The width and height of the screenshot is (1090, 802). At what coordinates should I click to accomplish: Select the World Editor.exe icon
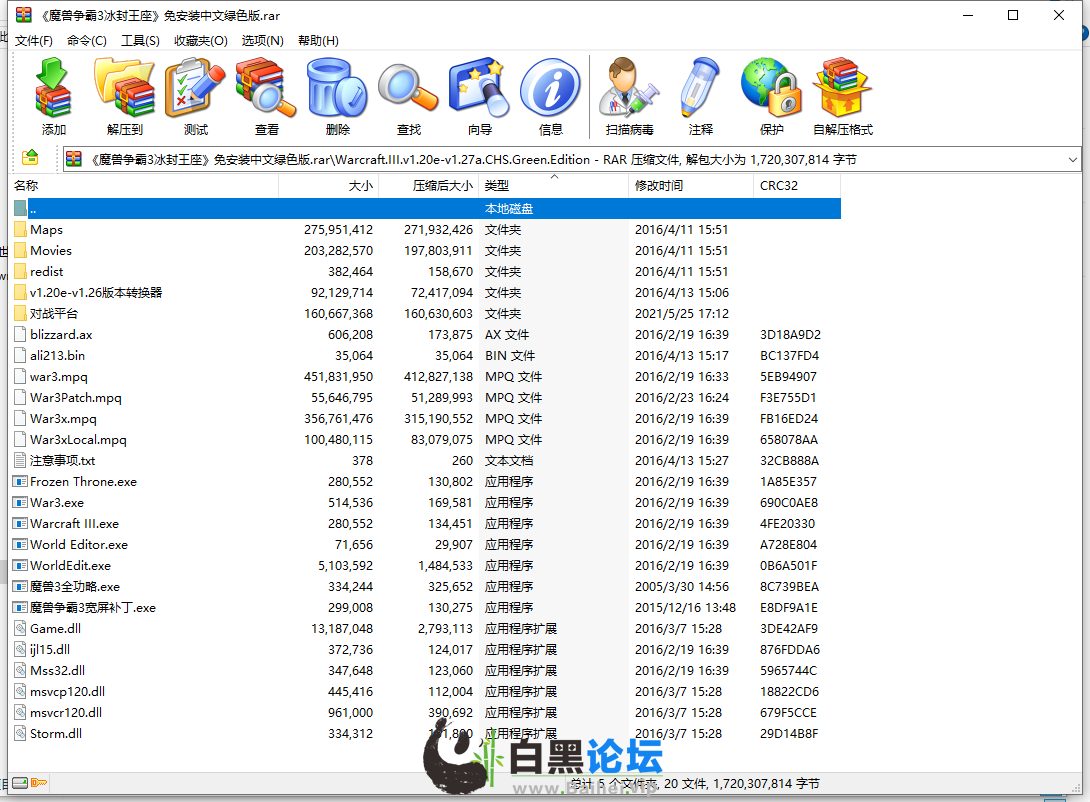tap(20, 544)
